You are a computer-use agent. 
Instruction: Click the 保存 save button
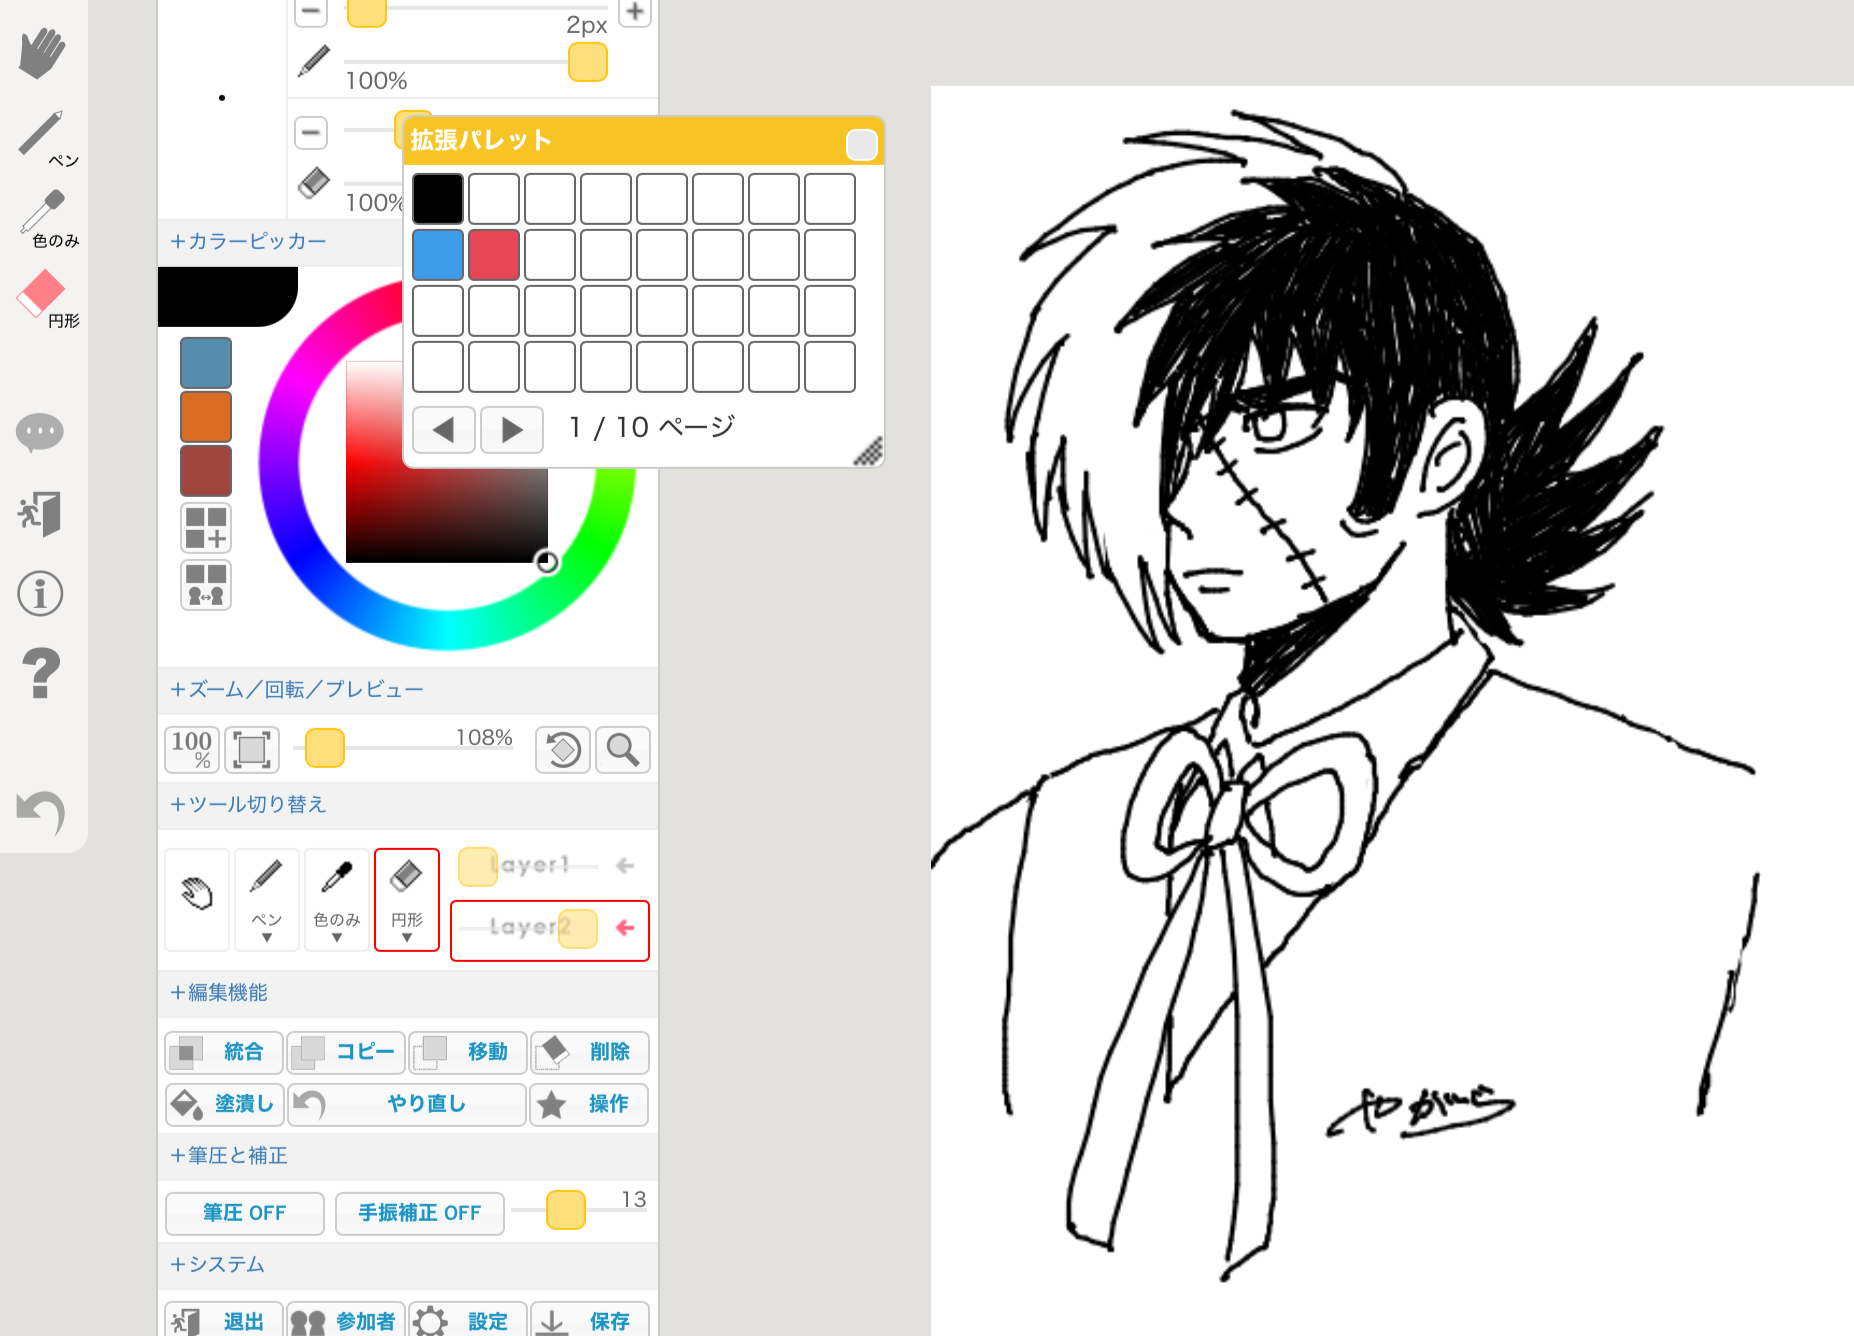(x=590, y=1321)
